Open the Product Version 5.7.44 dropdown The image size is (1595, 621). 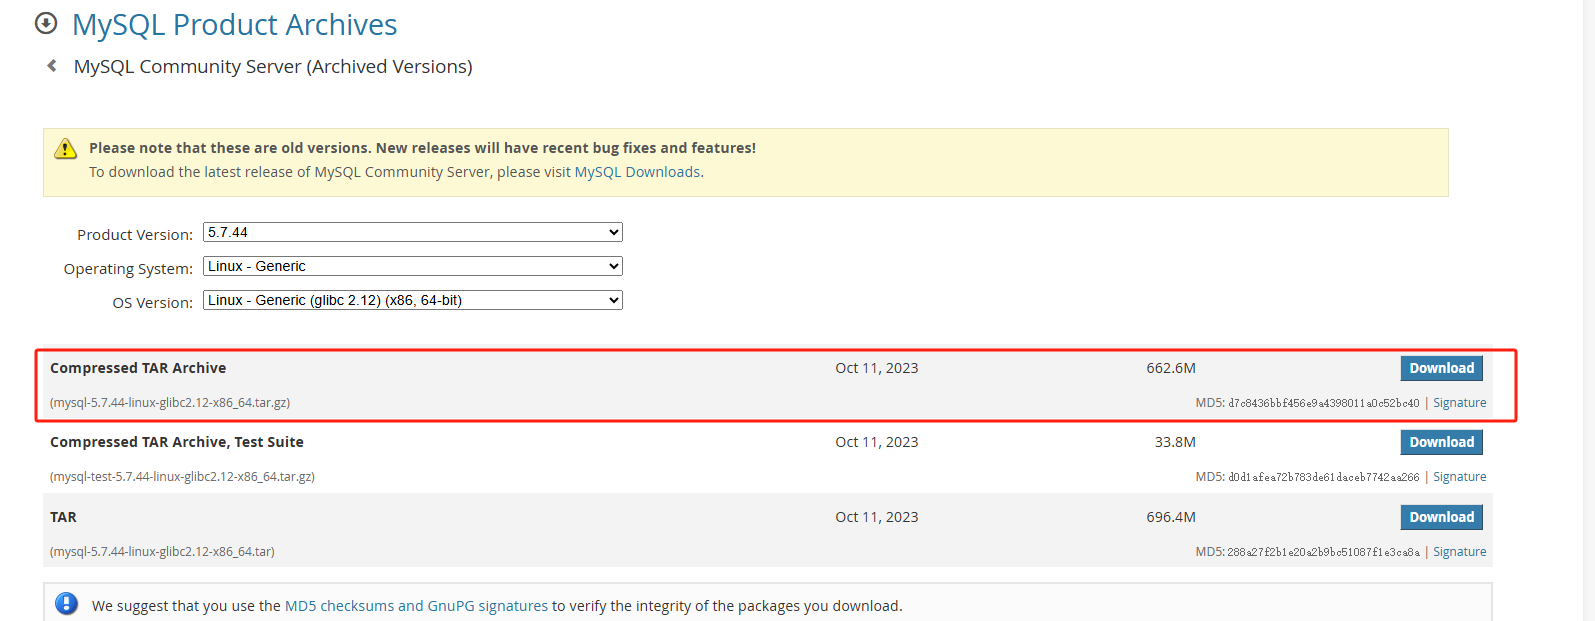[413, 232]
